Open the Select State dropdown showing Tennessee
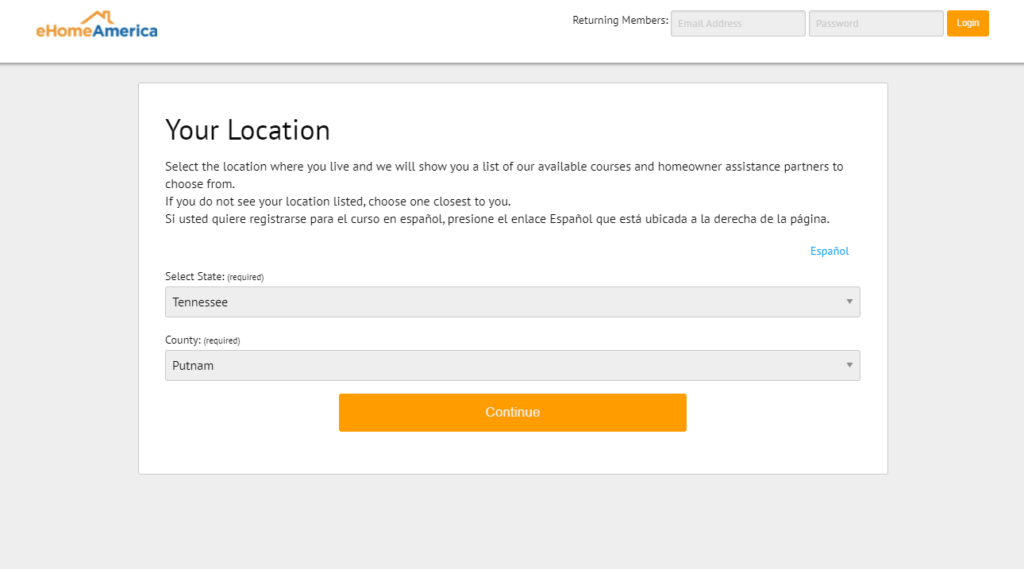 (x=512, y=302)
